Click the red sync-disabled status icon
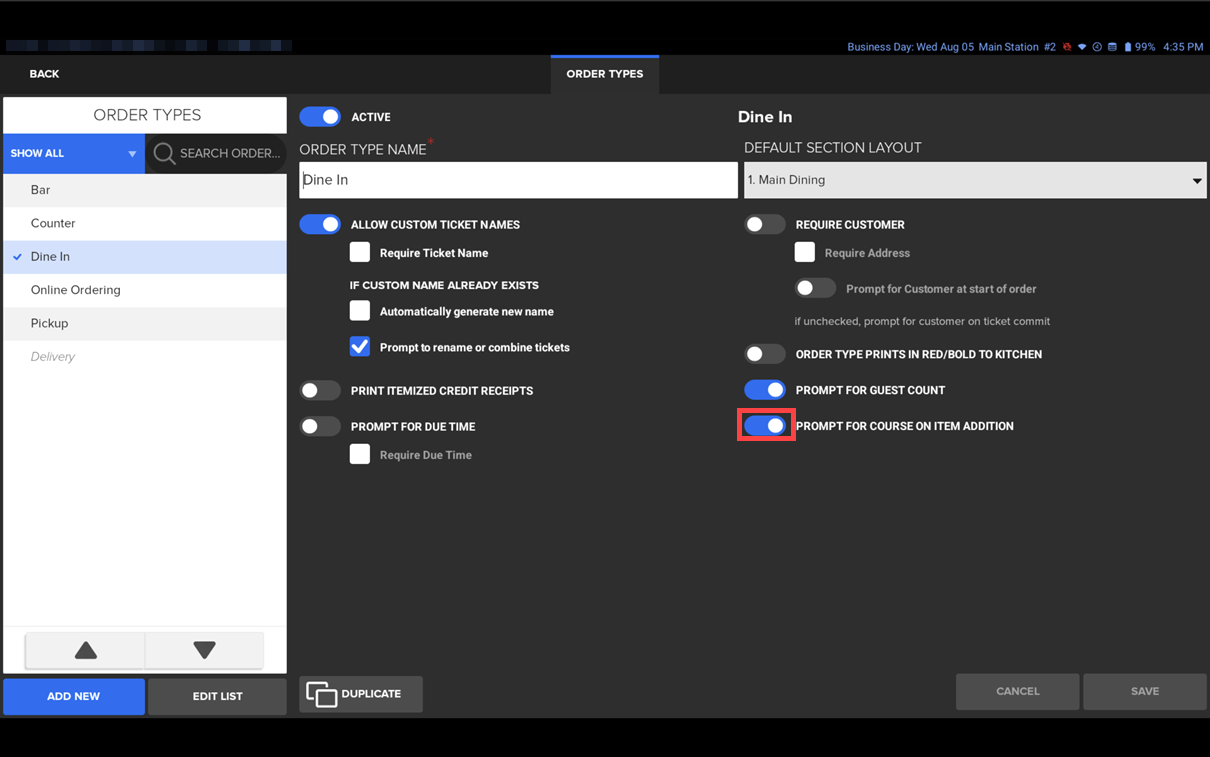 click(1067, 47)
